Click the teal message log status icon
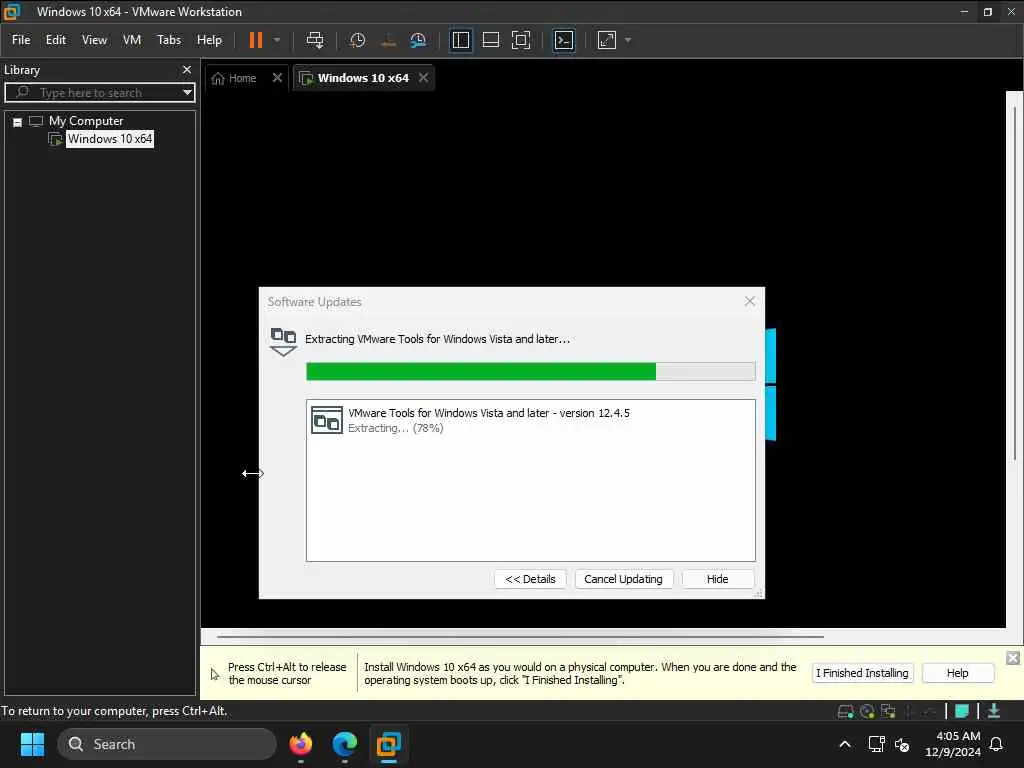This screenshot has width=1024, height=768. click(961, 711)
